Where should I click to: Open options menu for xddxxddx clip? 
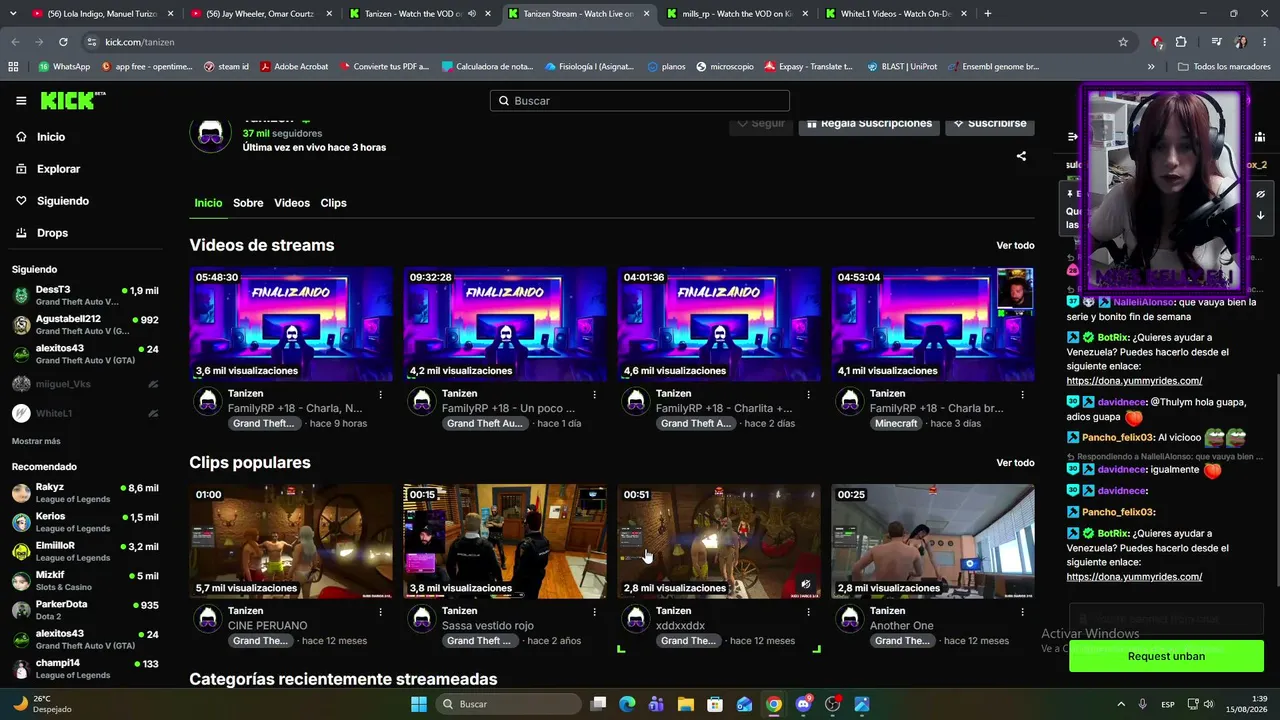[808, 612]
